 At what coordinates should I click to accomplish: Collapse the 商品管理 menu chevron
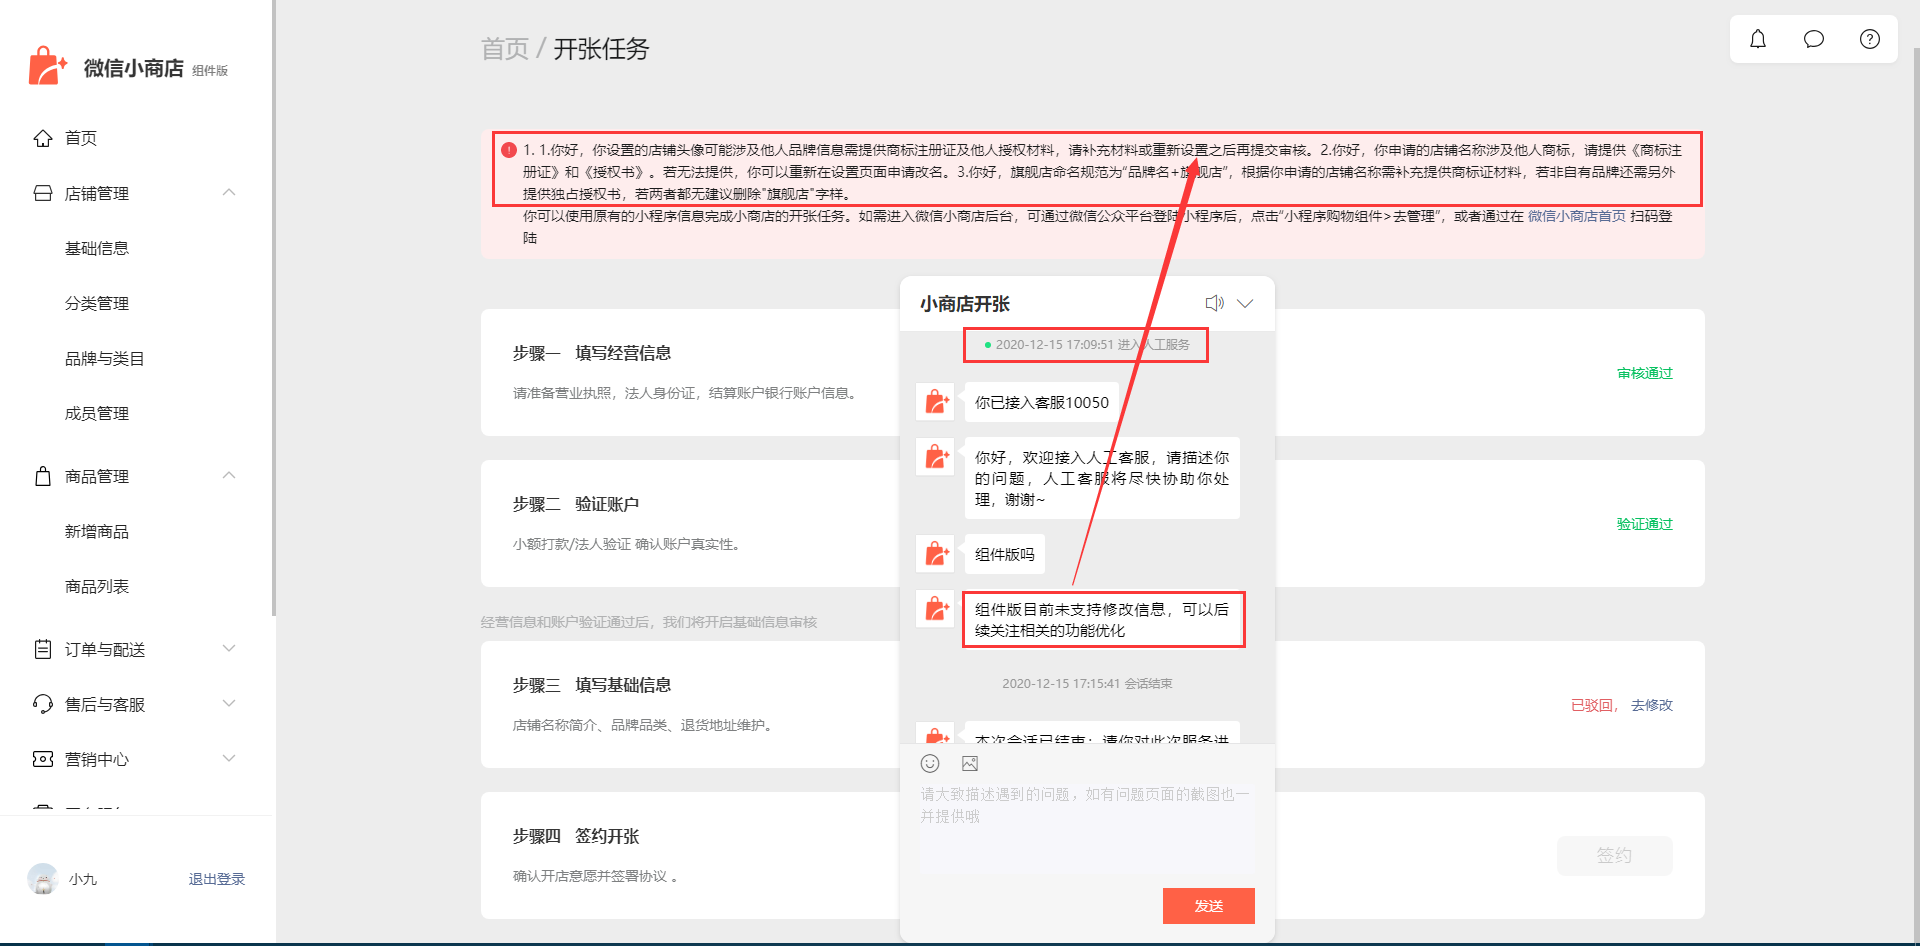click(229, 475)
